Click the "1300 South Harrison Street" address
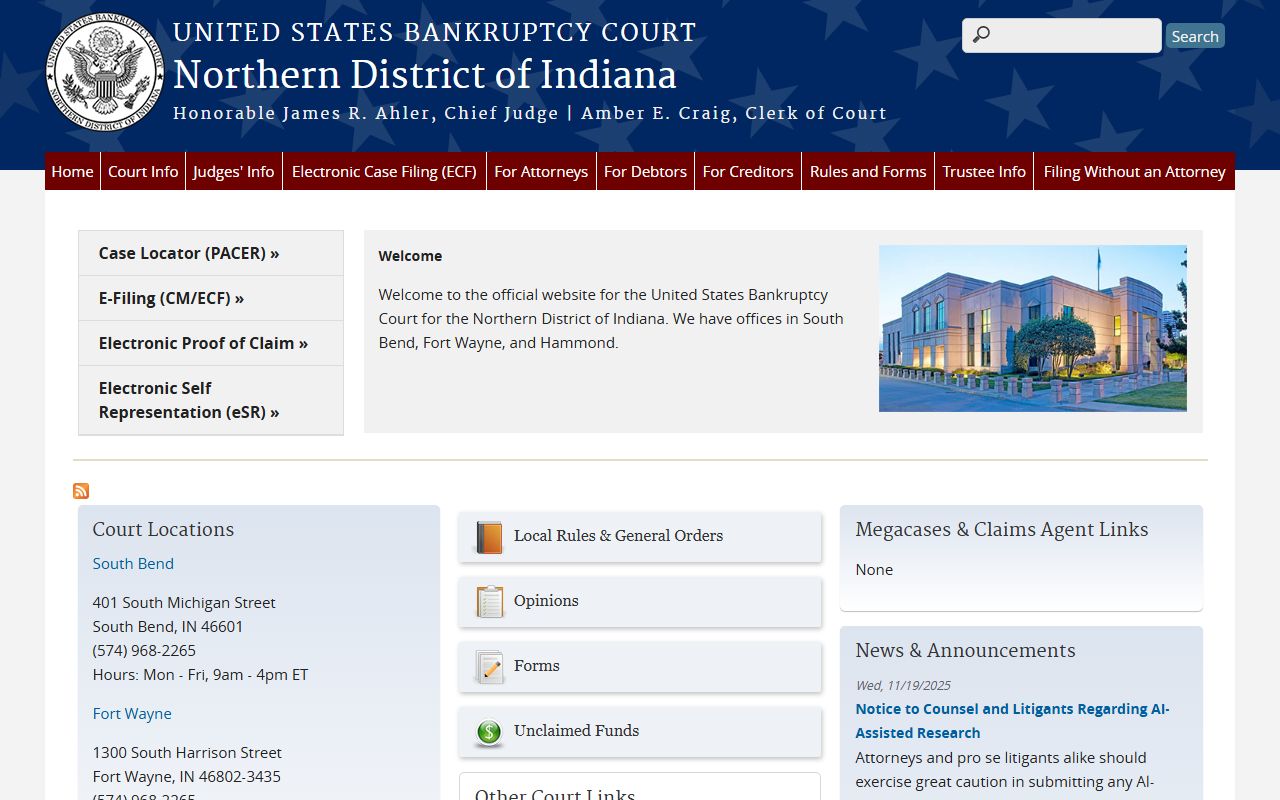 click(x=187, y=752)
